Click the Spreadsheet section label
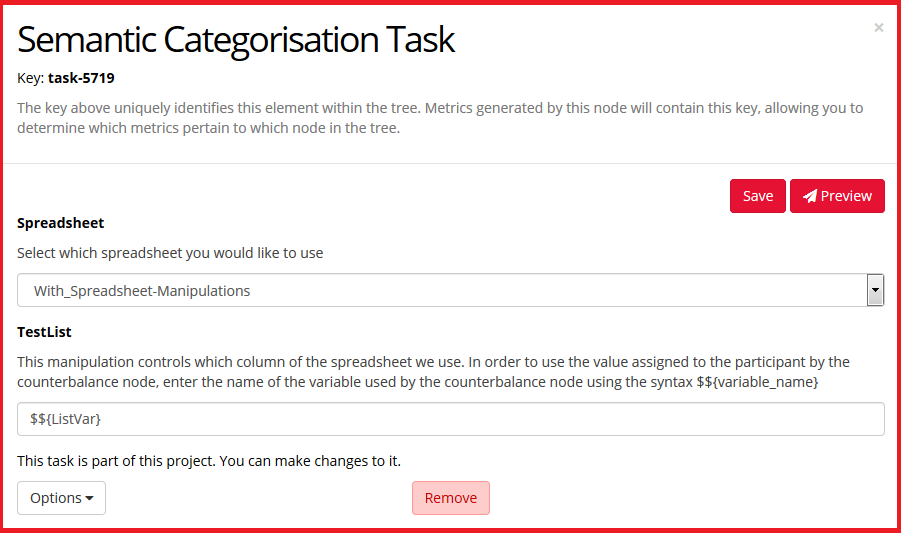The image size is (901, 533). tap(61, 223)
